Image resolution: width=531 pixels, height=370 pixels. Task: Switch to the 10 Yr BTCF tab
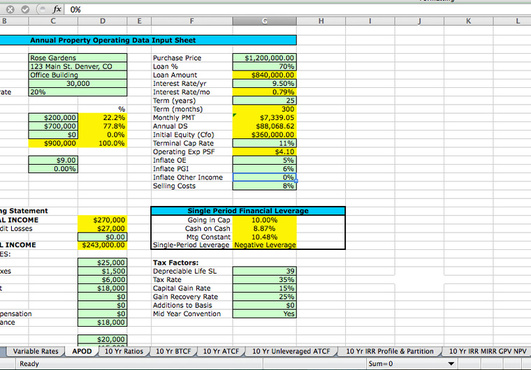click(173, 351)
